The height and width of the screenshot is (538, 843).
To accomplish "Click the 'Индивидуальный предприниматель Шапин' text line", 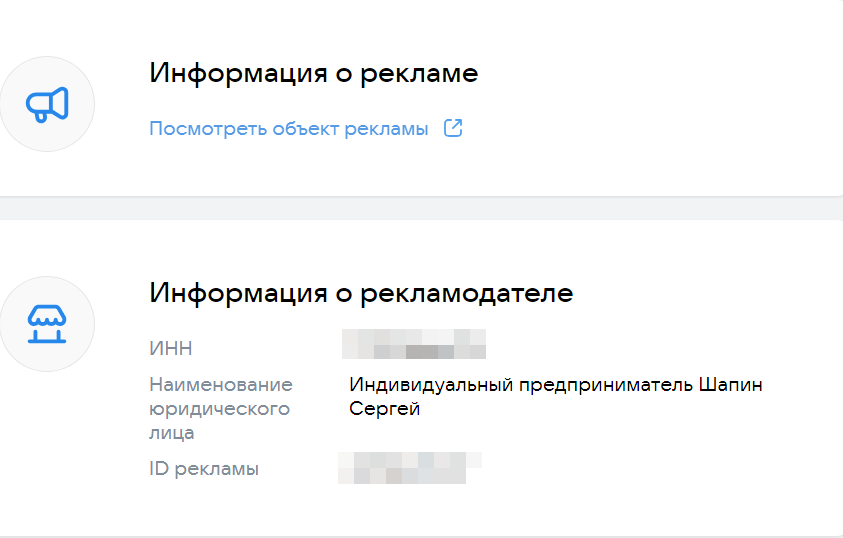I will coord(556,385).
